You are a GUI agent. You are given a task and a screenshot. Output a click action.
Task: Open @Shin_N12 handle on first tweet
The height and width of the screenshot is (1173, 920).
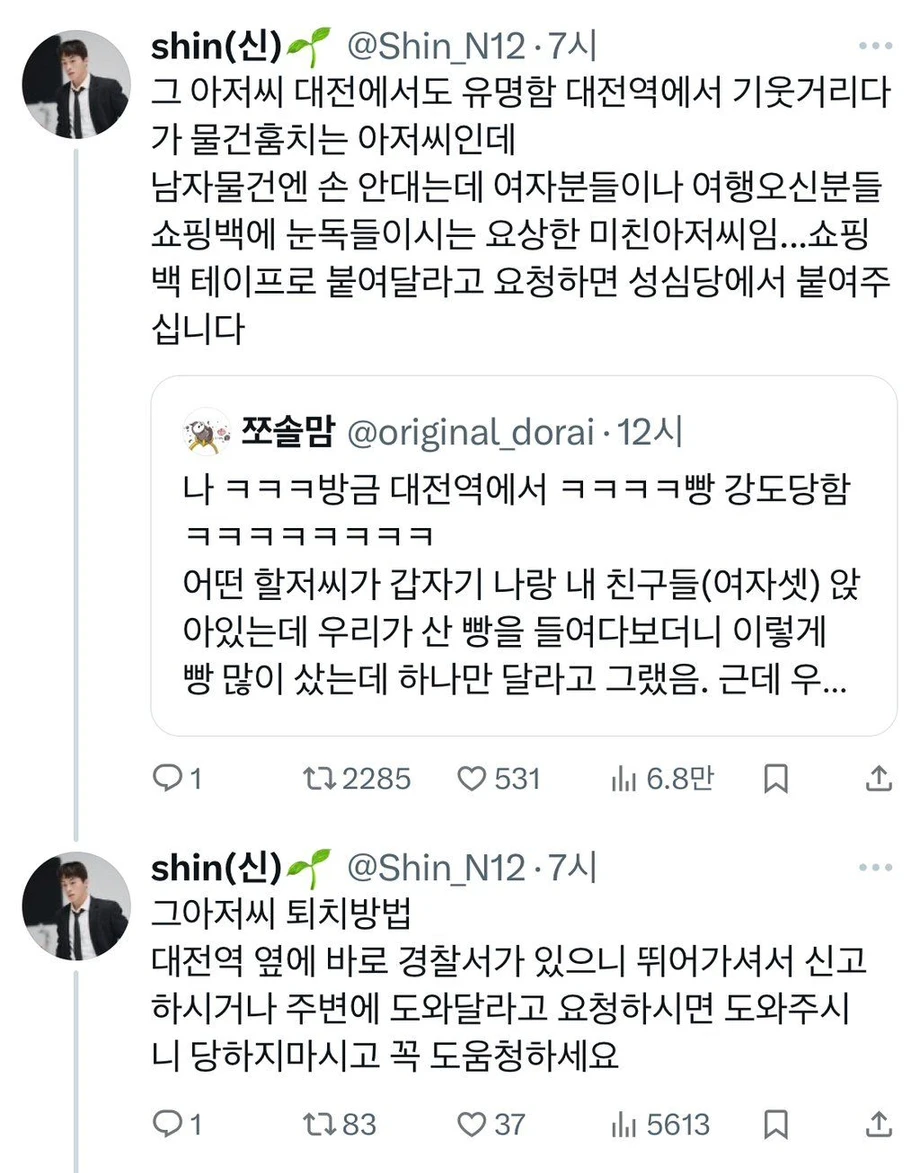click(437, 46)
